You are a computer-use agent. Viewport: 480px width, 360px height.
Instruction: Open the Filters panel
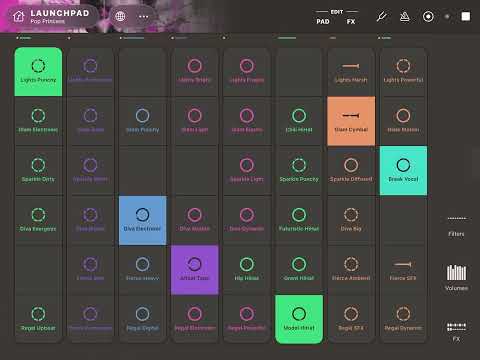click(456, 227)
